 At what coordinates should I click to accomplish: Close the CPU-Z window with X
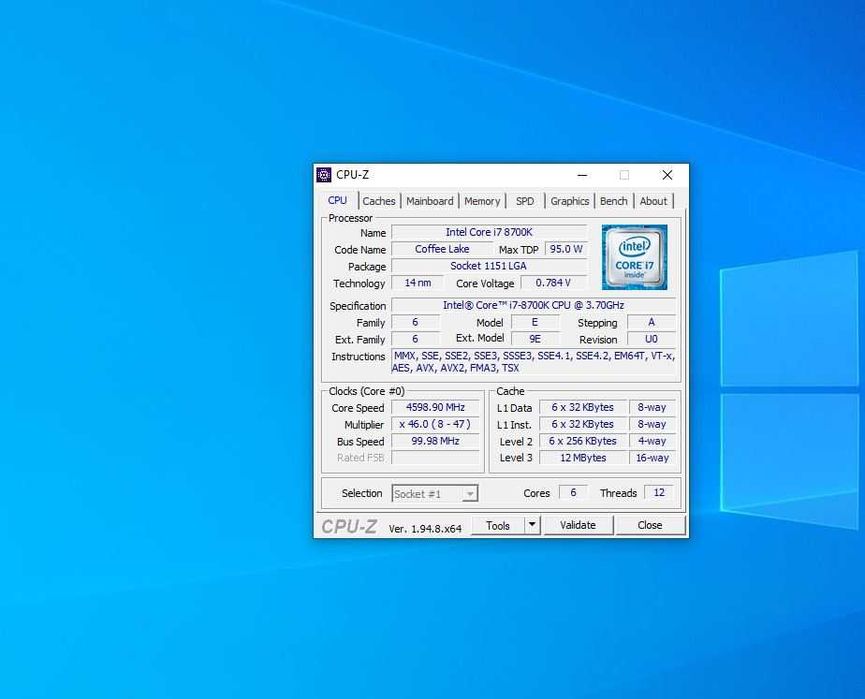point(667,175)
